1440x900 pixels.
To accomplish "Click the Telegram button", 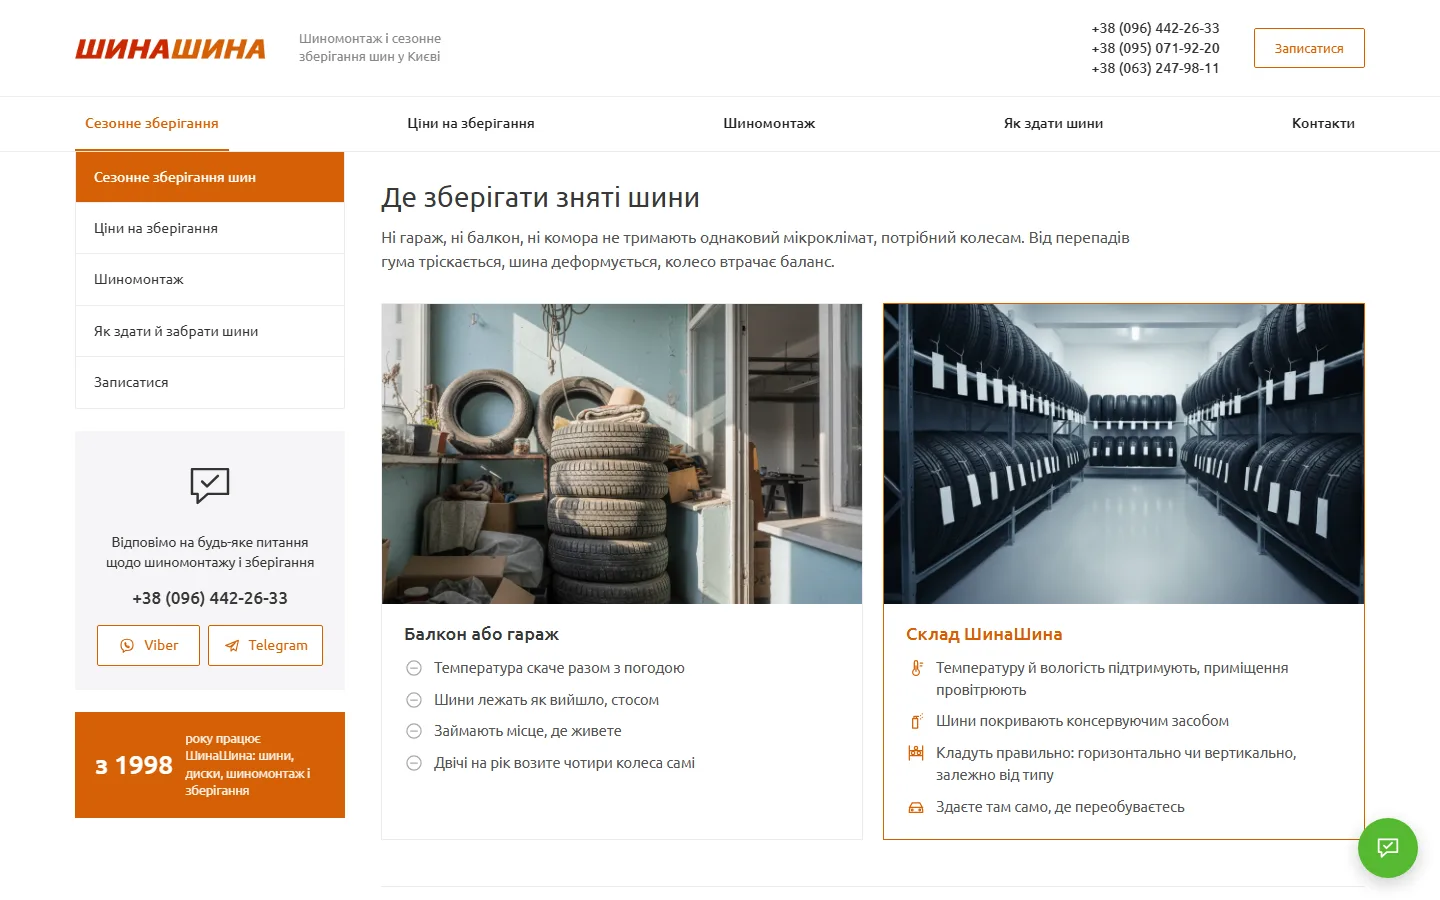I will 265,645.
